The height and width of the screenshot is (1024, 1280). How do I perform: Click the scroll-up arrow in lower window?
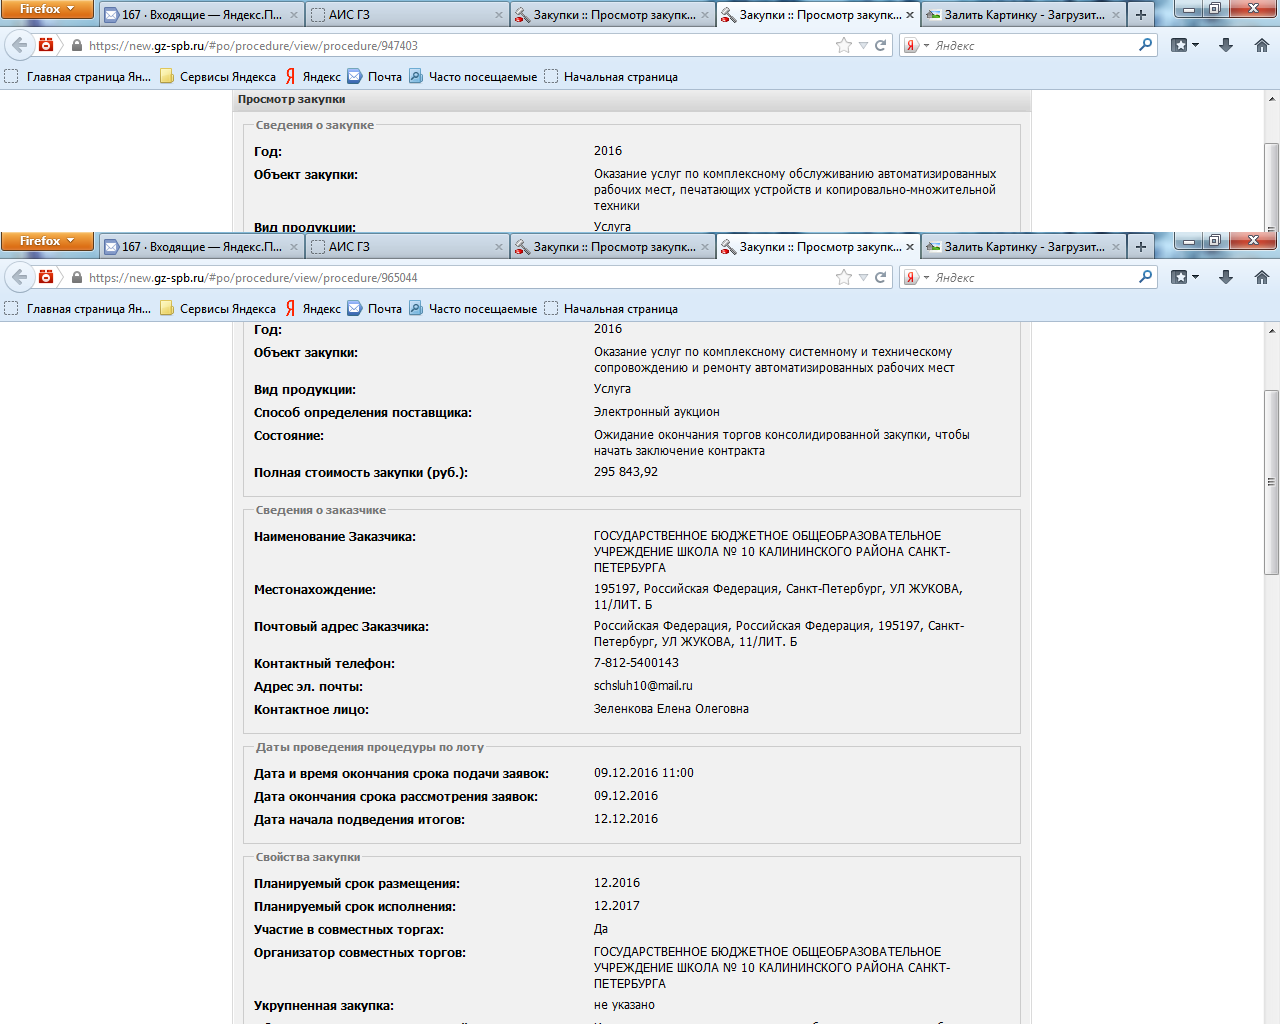point(1272,330)
